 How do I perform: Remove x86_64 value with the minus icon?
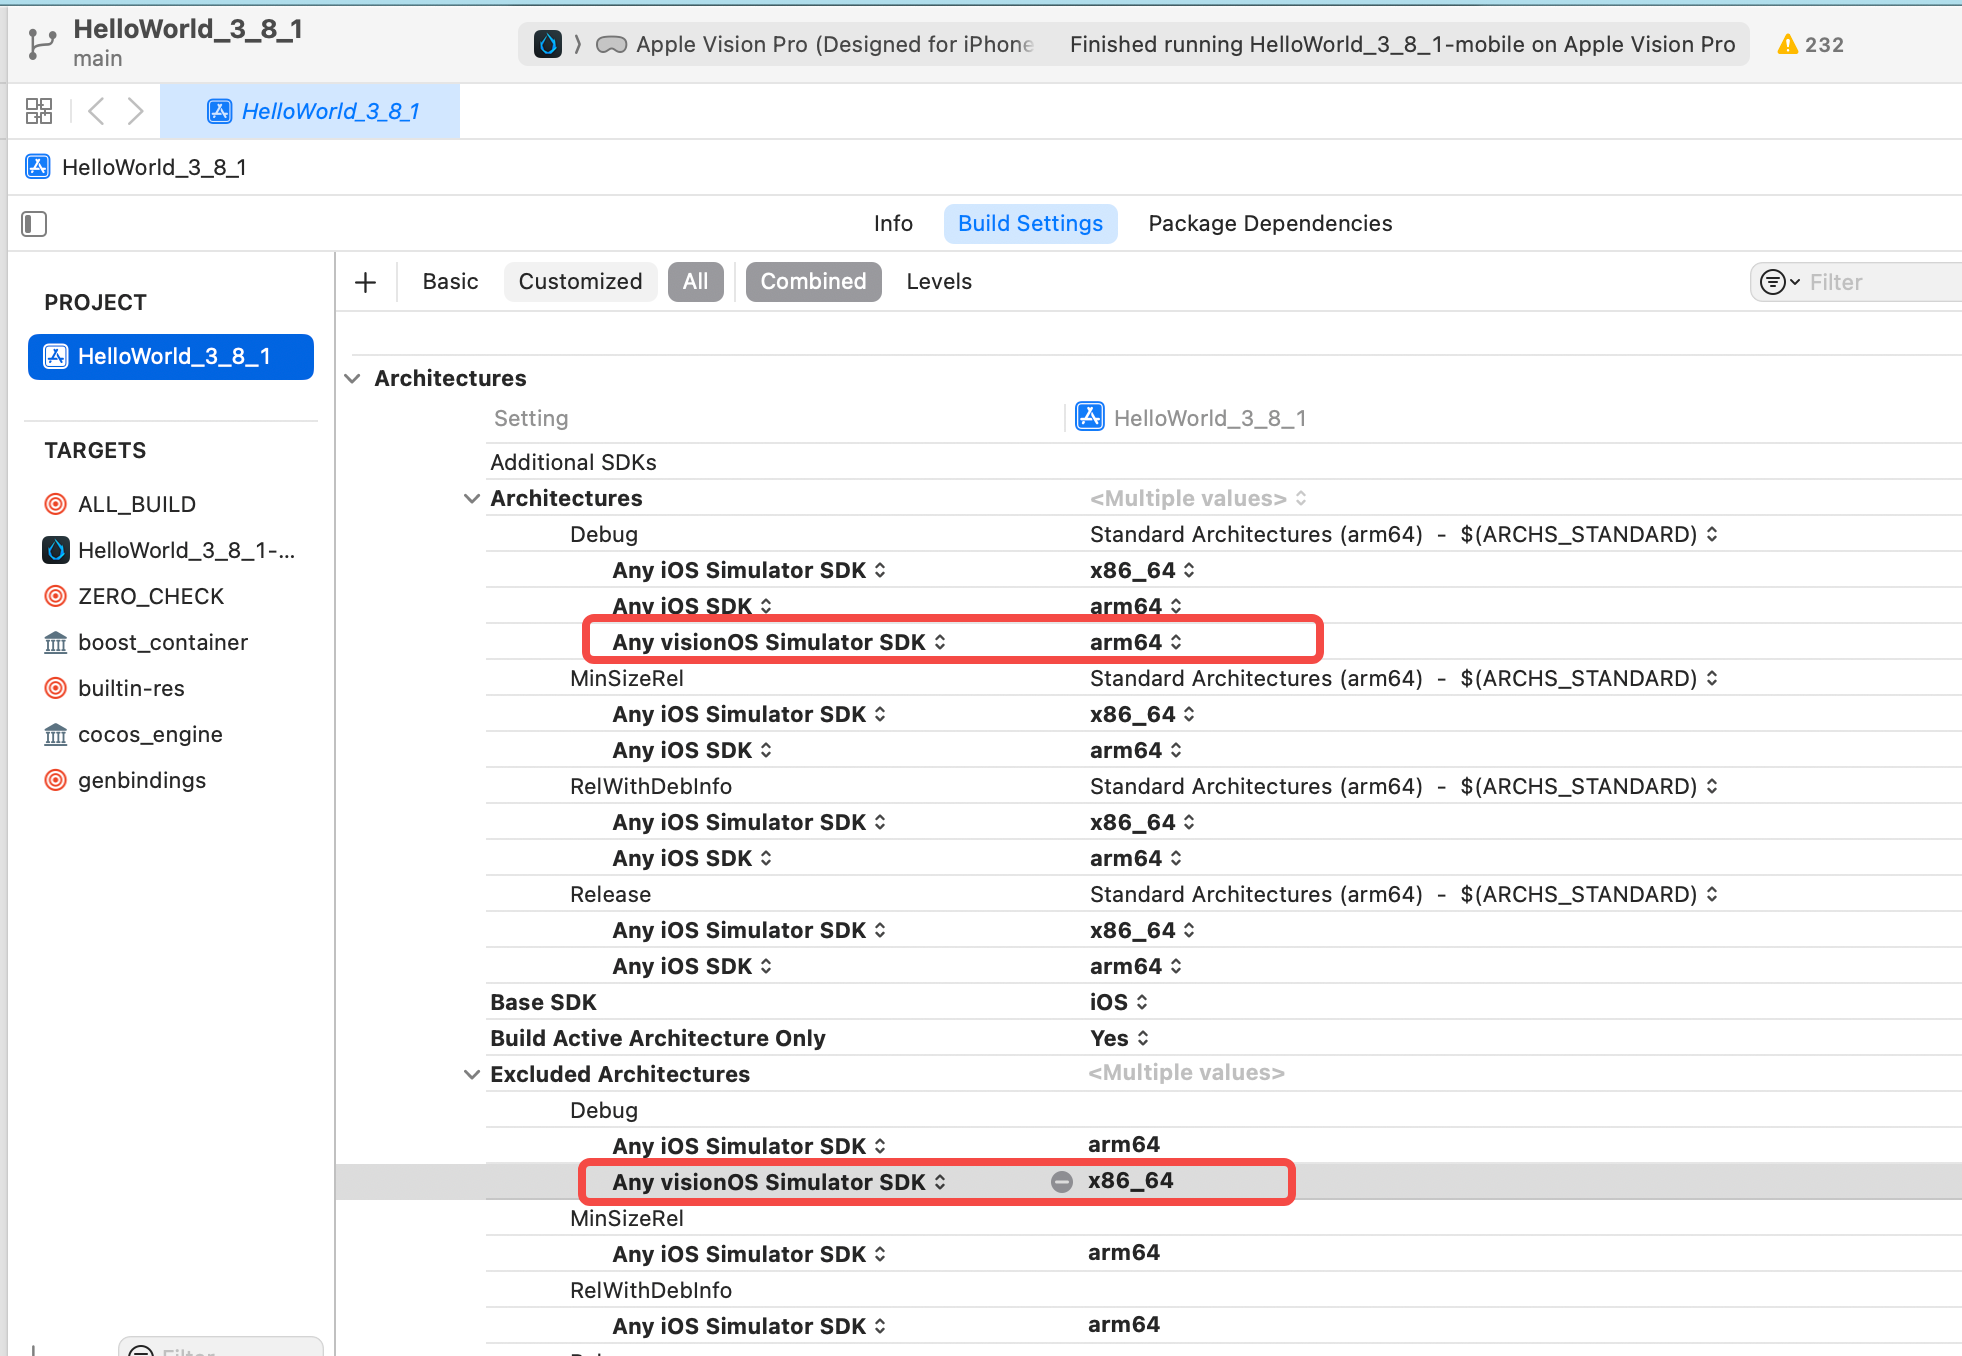(1062, 1182)
